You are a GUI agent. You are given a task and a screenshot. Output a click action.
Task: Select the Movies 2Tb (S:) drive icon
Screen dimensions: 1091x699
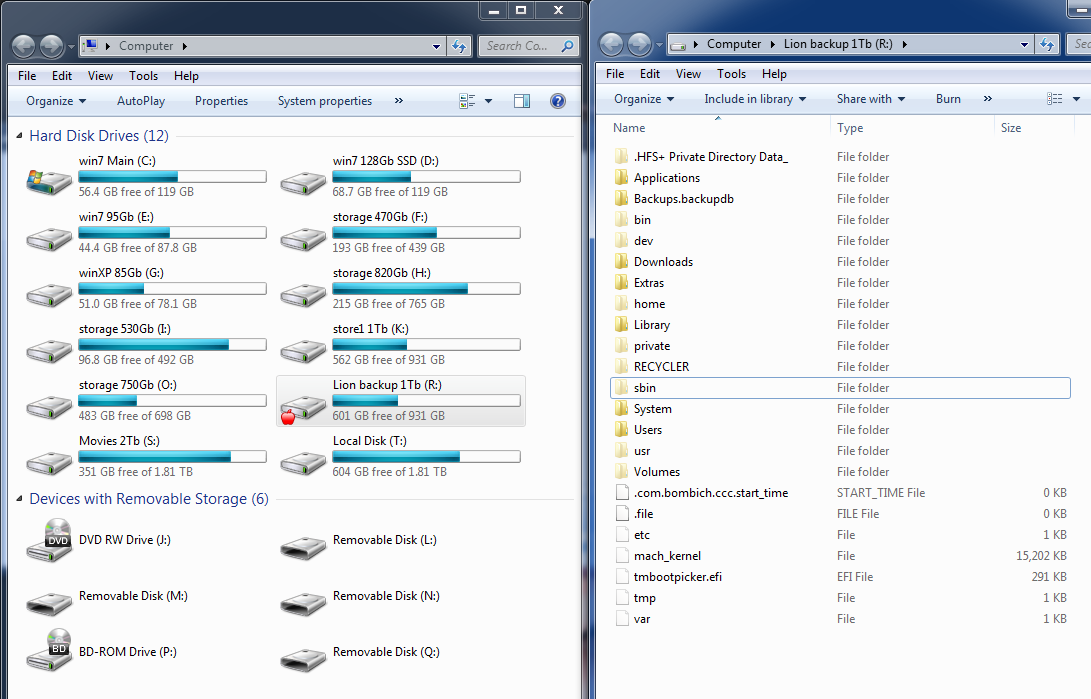click(x=49, y=463)
